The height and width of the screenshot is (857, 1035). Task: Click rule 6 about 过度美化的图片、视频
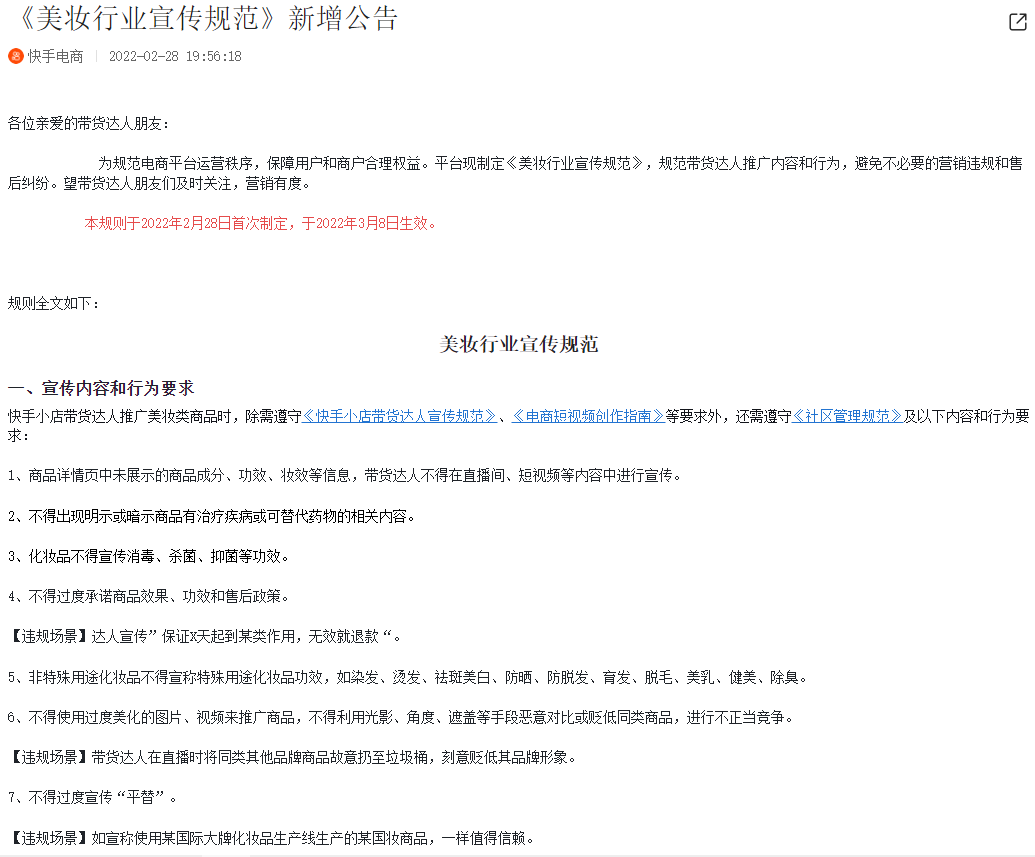[x=401, y=718]
